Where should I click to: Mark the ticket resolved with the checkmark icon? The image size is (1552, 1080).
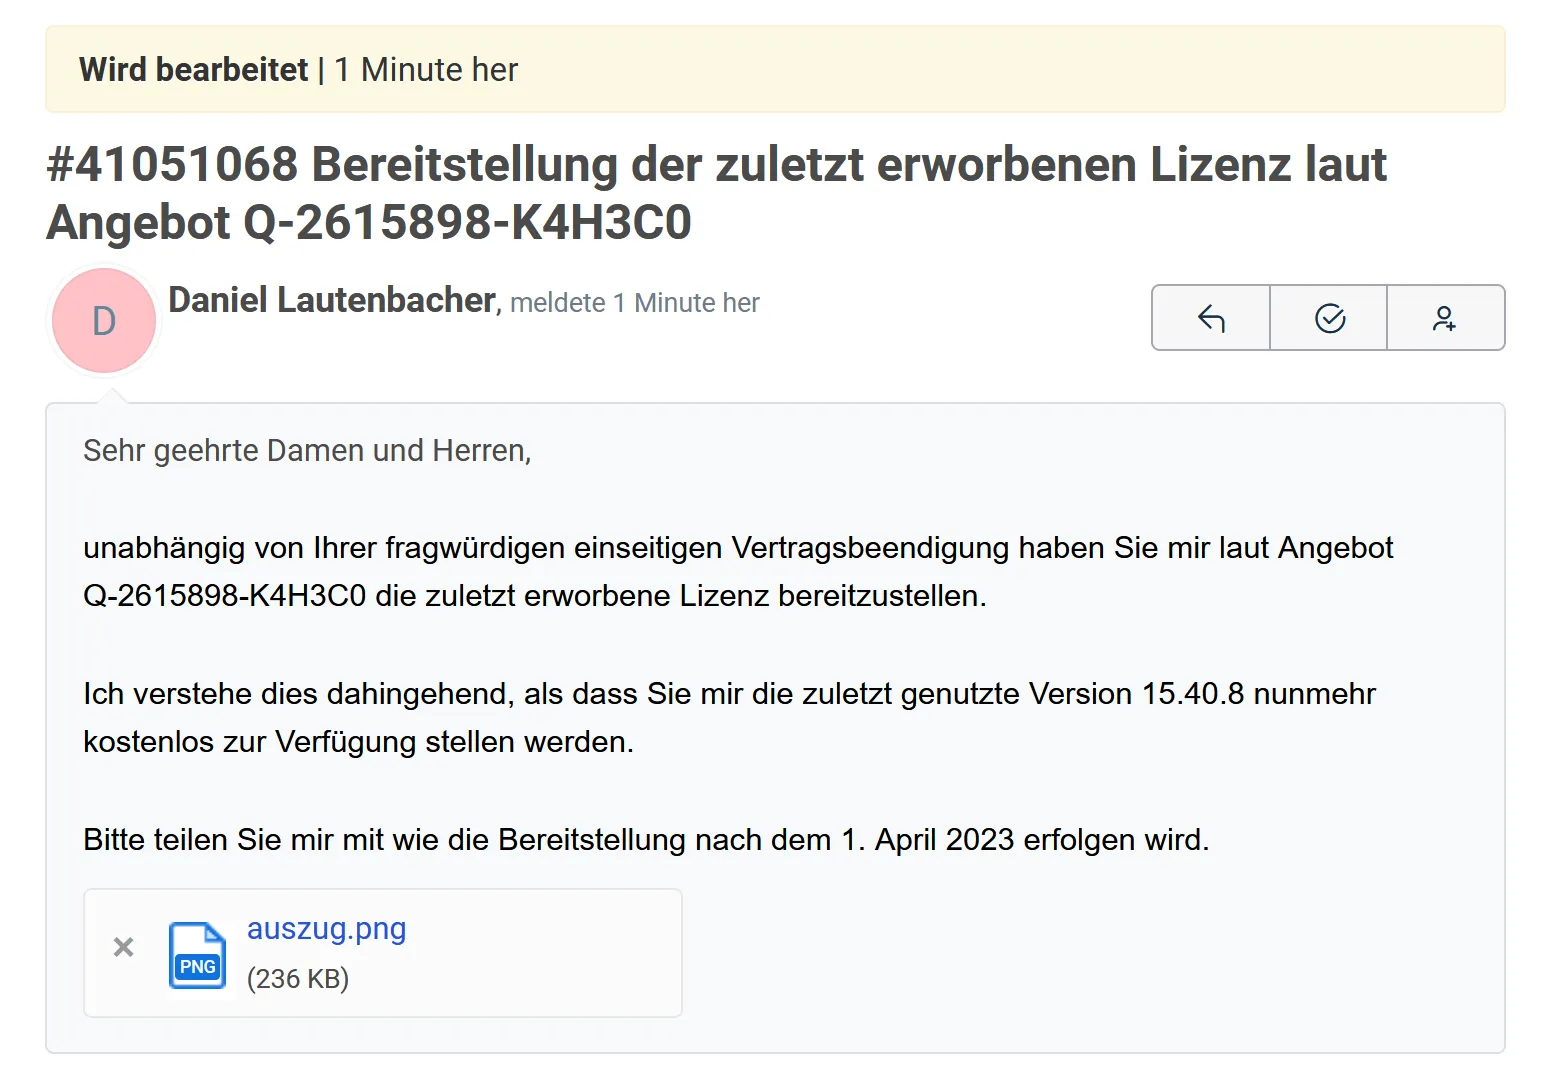click(x=1328, y=317)
